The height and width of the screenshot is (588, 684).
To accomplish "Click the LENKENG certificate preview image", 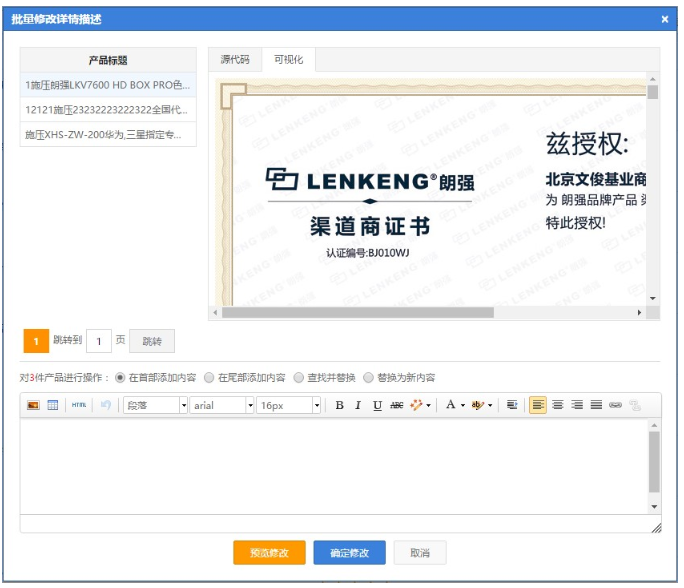I will 431,192.
